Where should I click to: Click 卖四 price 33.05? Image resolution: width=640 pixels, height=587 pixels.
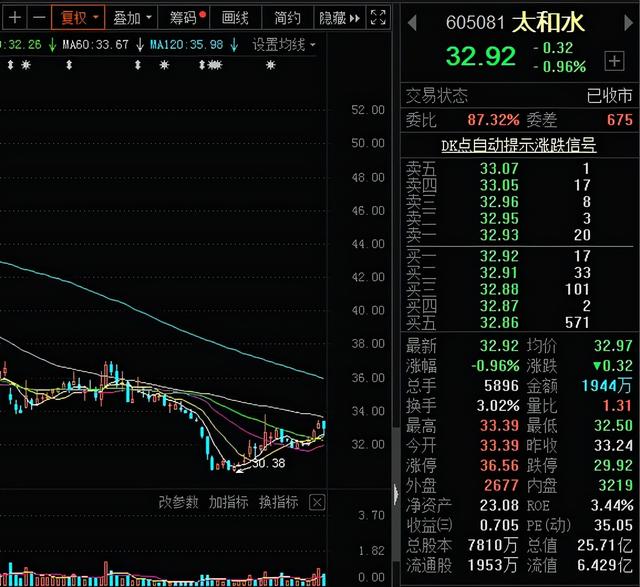499,185
